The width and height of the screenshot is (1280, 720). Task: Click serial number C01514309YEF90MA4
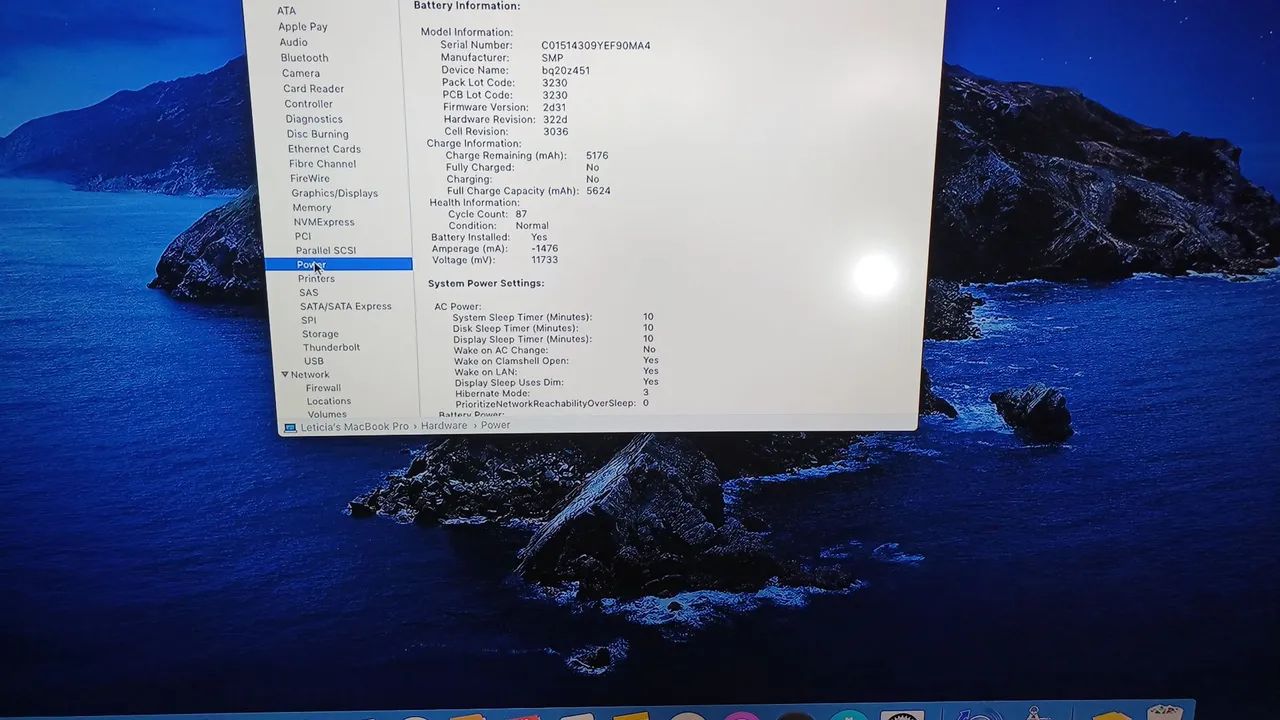tap(596, 46)
